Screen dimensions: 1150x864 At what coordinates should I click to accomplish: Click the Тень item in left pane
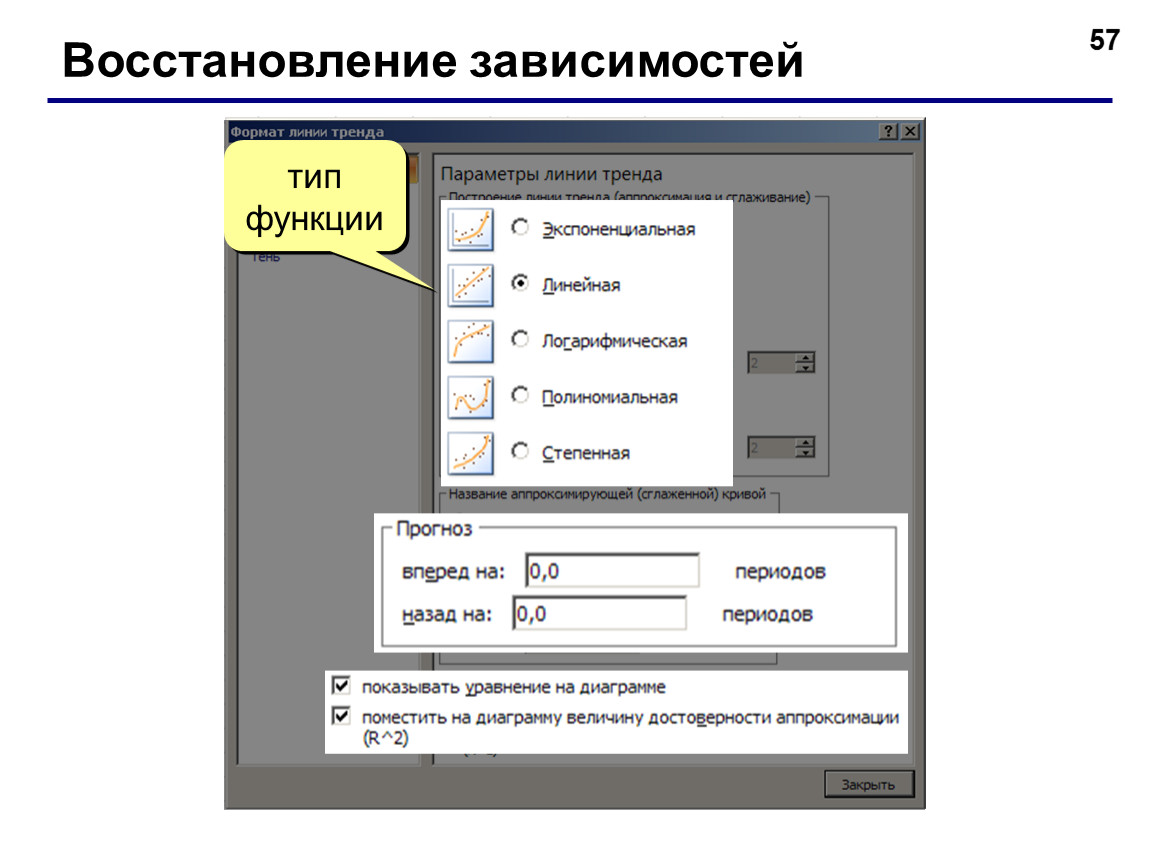(266, 257)
